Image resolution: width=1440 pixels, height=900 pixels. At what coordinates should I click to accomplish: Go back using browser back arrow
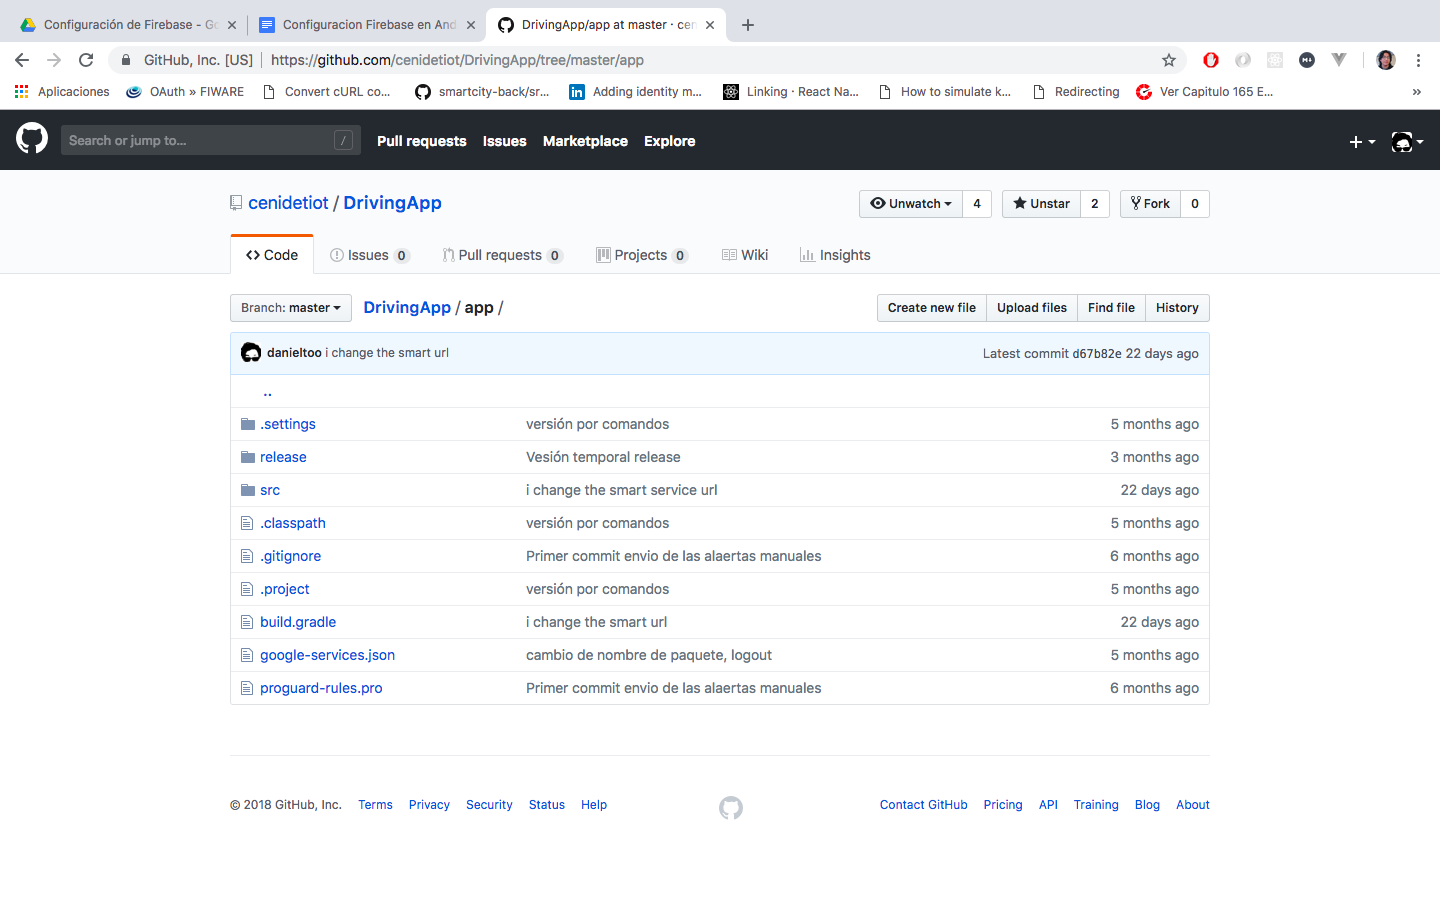[22, 60]
